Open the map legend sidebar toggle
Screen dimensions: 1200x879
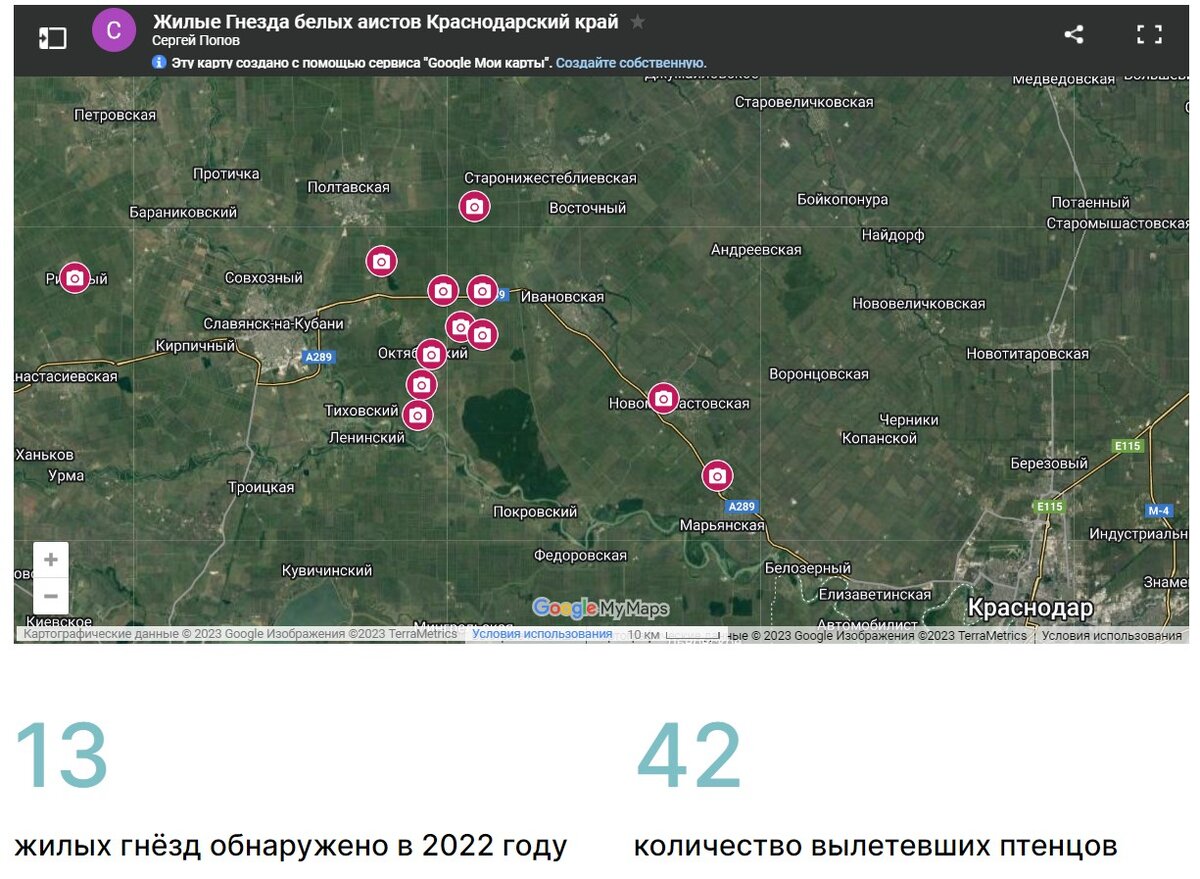click(x=52, y=37)
